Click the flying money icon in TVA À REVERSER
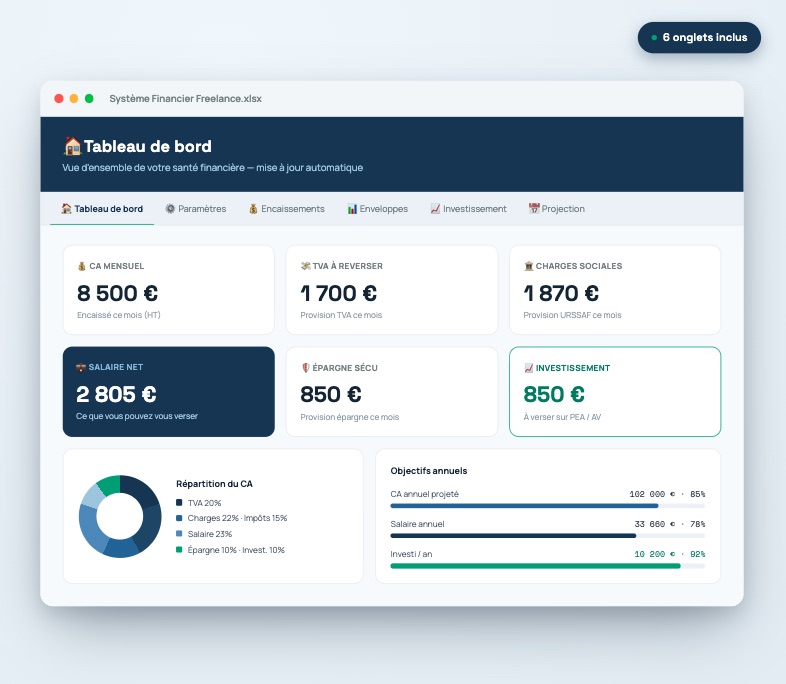This screenshot has width=786, height=684. (x=305, y=266)
